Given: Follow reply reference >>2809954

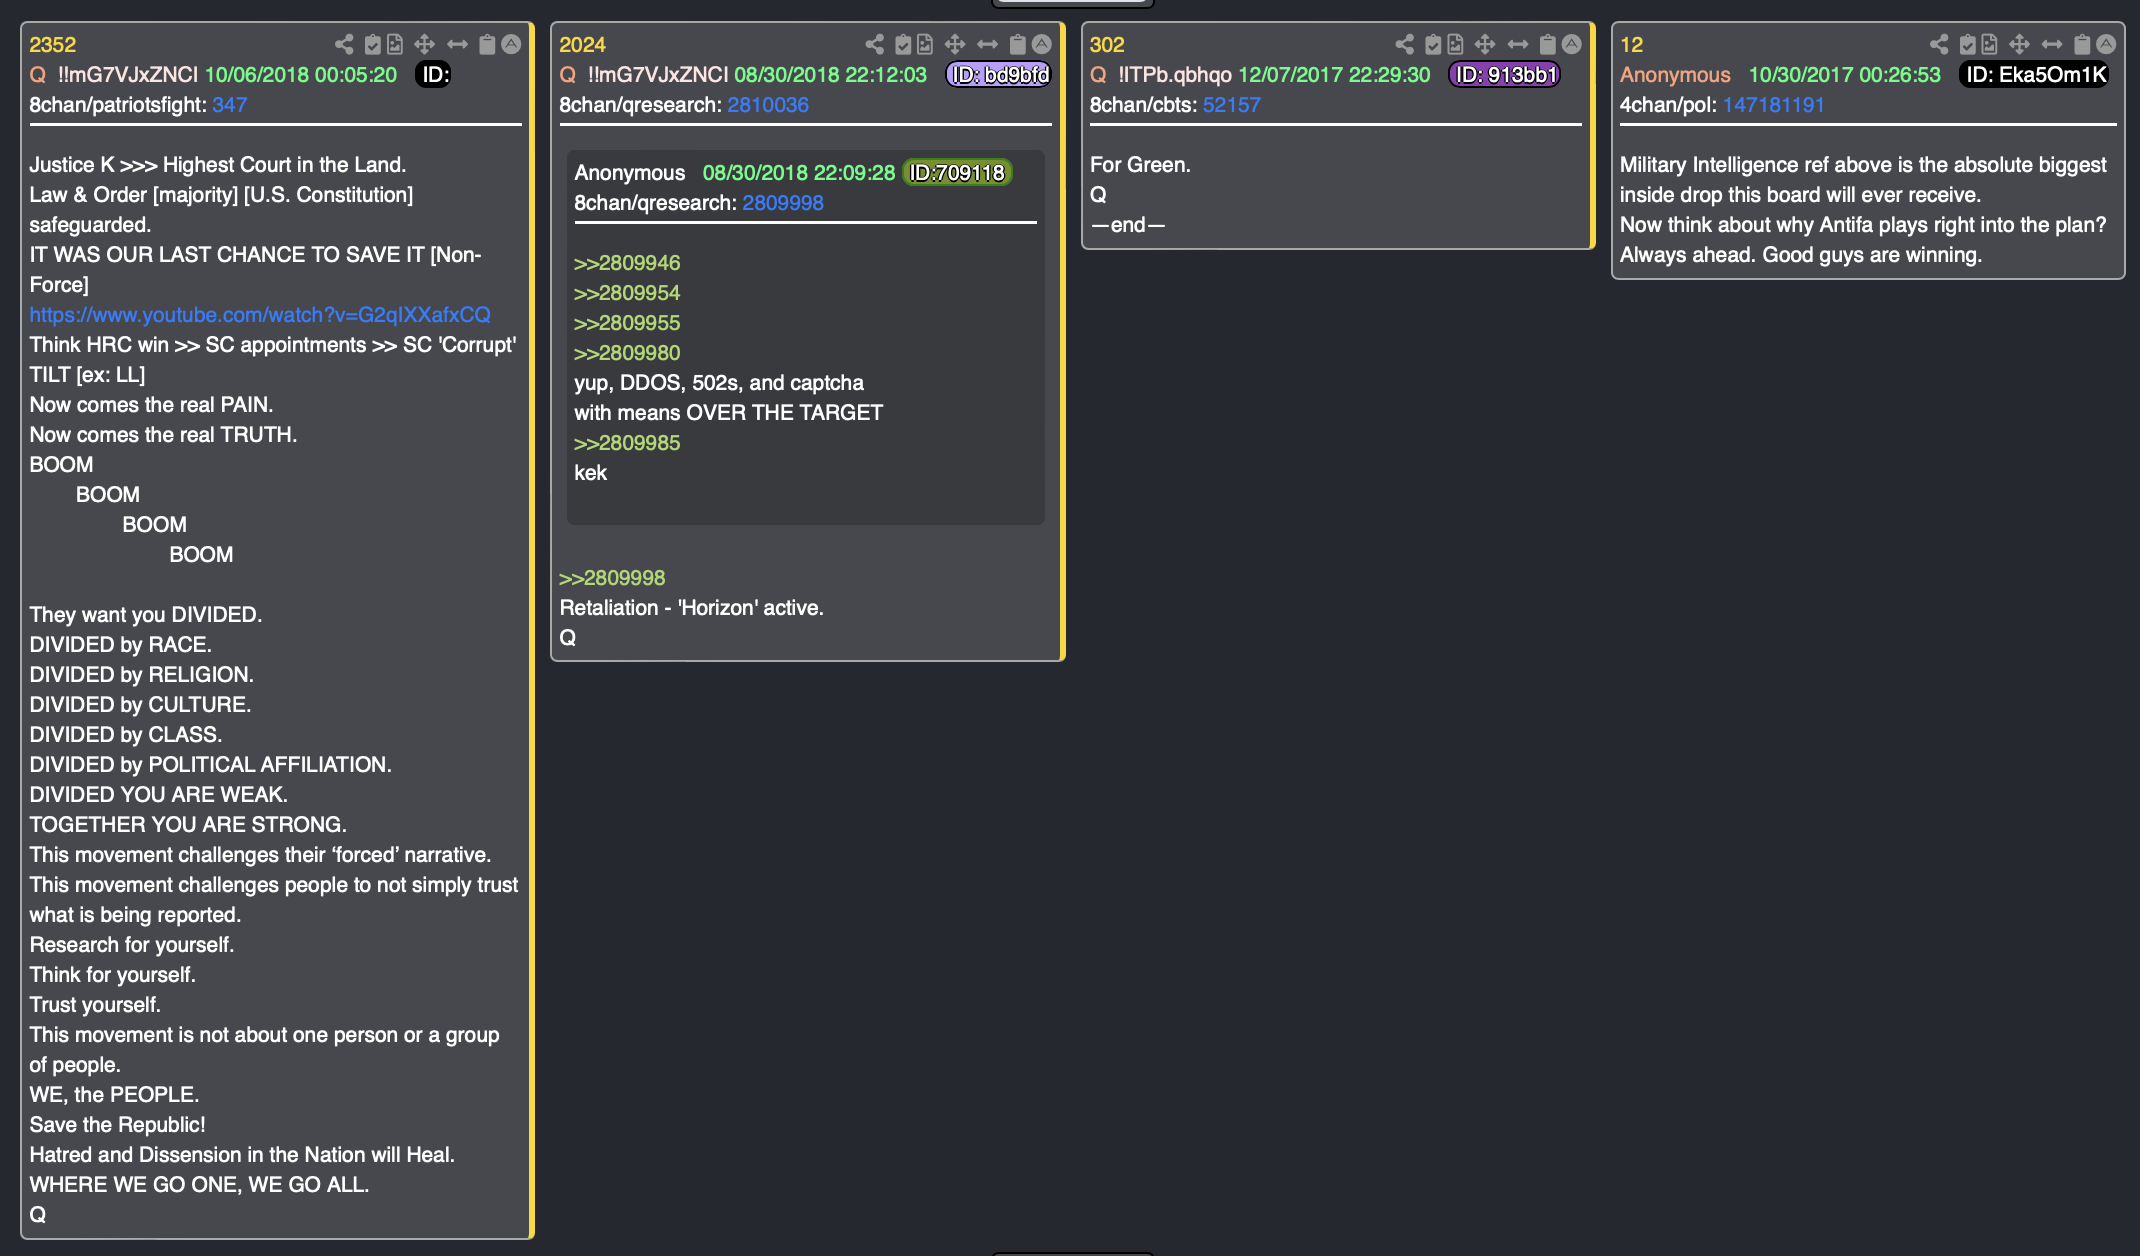Looking at the screenshot, I should 627,293.
